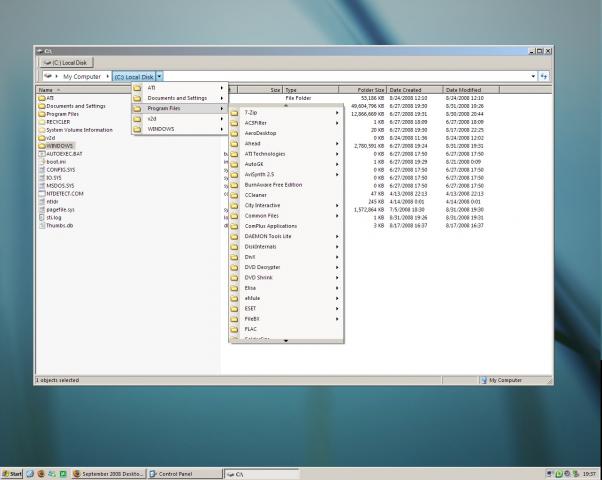Open Firefox from the quick launch bar
This screenshot has height=480, width=602.
point(41,474)
